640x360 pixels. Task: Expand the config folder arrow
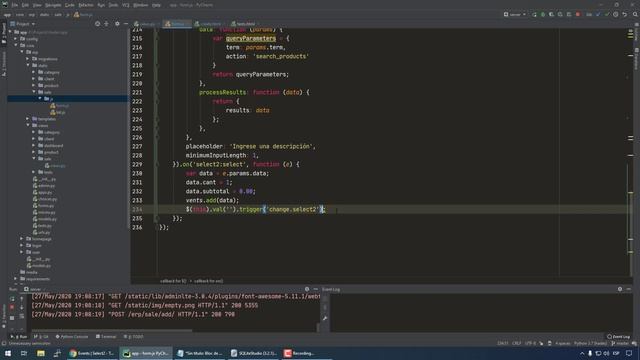pos(16,39)
